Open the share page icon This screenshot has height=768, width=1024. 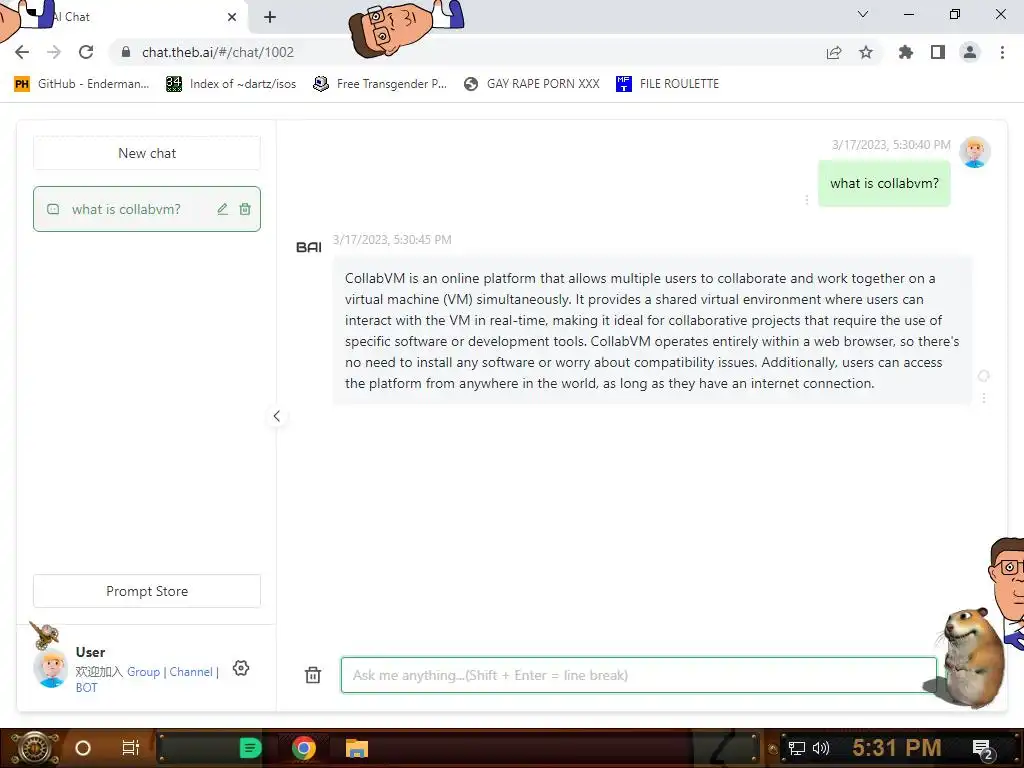834,53
